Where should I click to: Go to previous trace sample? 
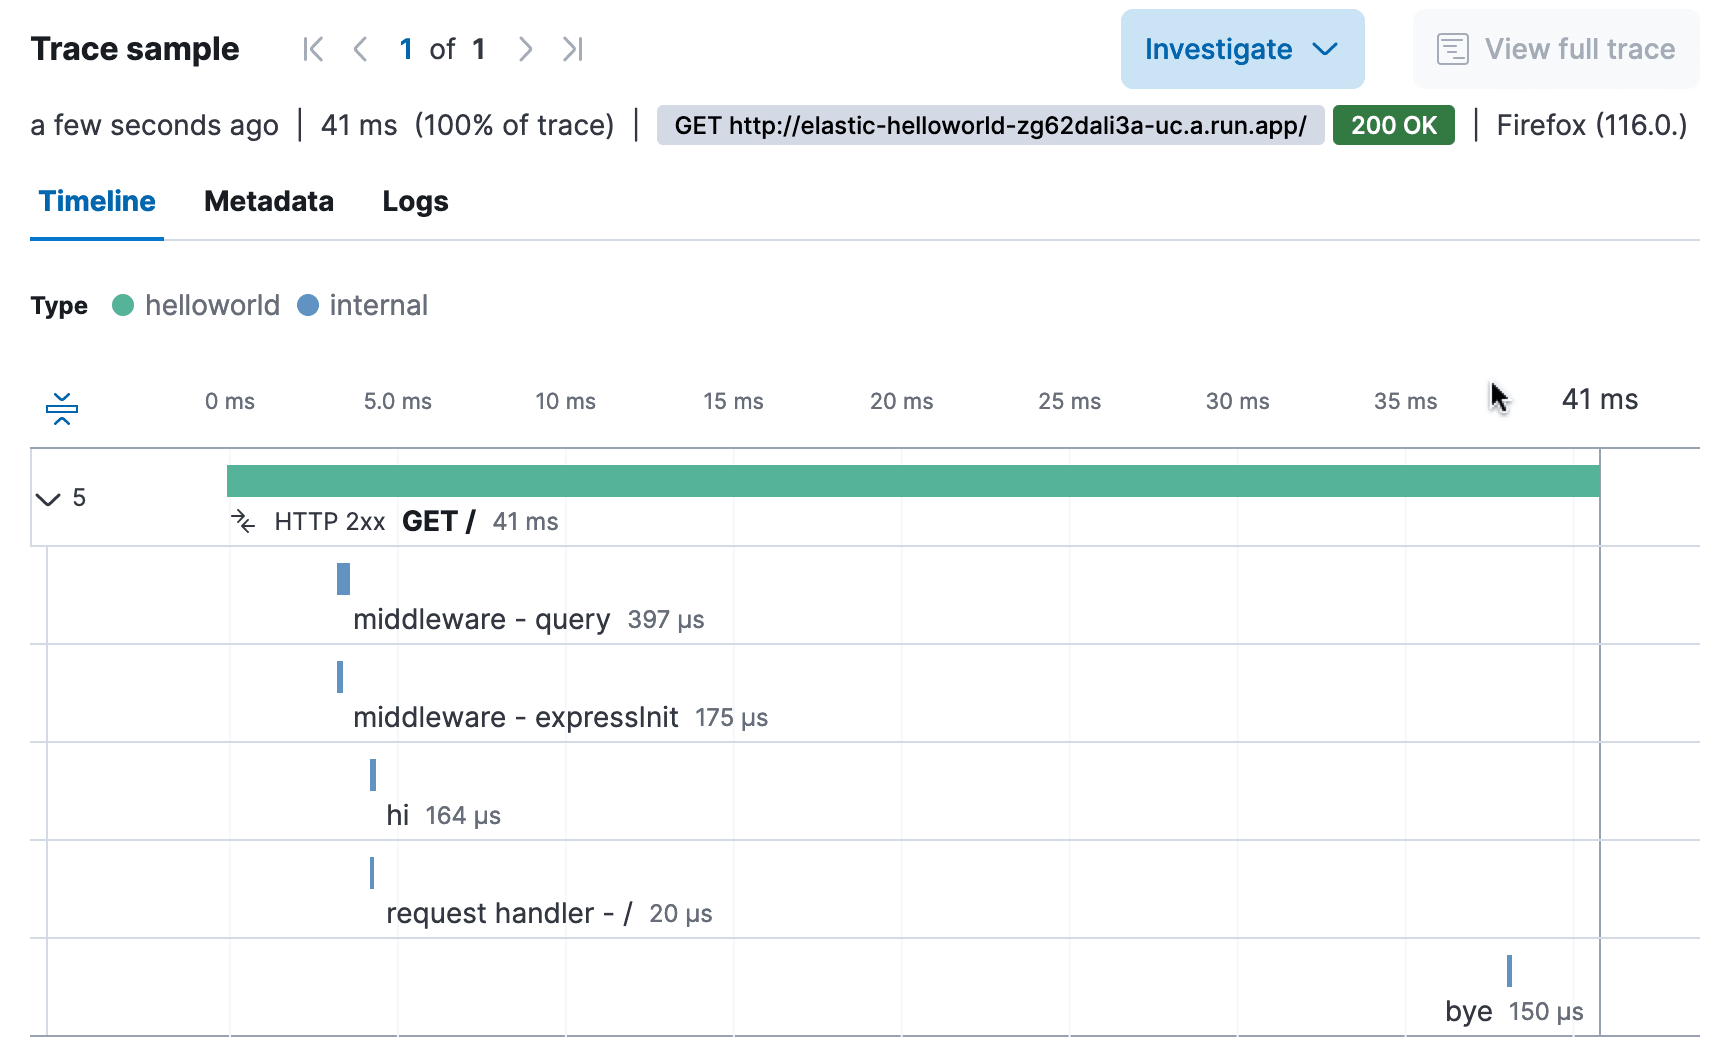coord(361,49)
